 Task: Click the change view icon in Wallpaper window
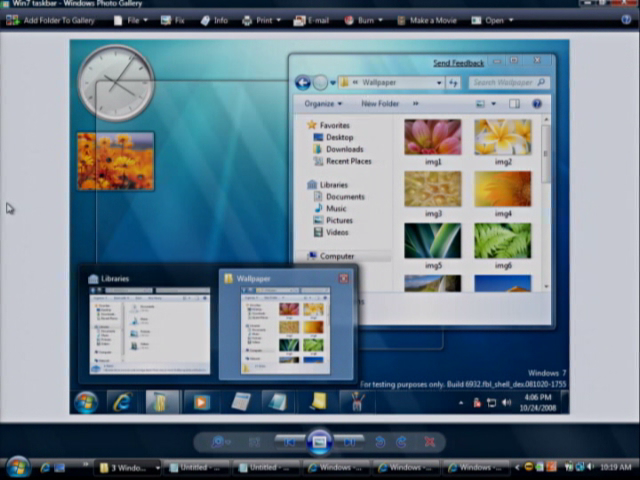click(x=480, y=104)
